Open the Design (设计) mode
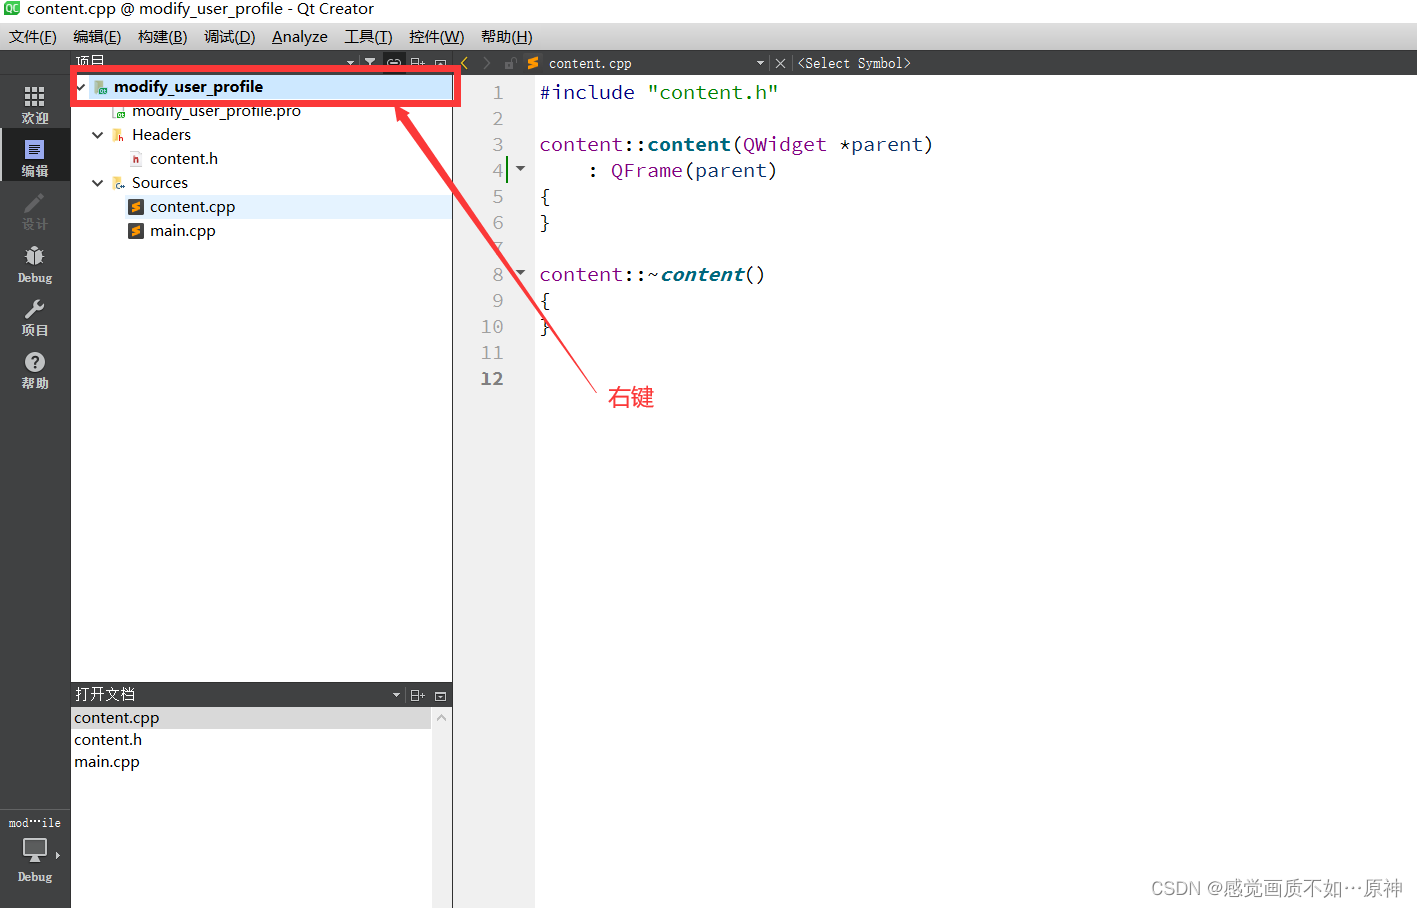1417x908 pixels. (35, 210)
